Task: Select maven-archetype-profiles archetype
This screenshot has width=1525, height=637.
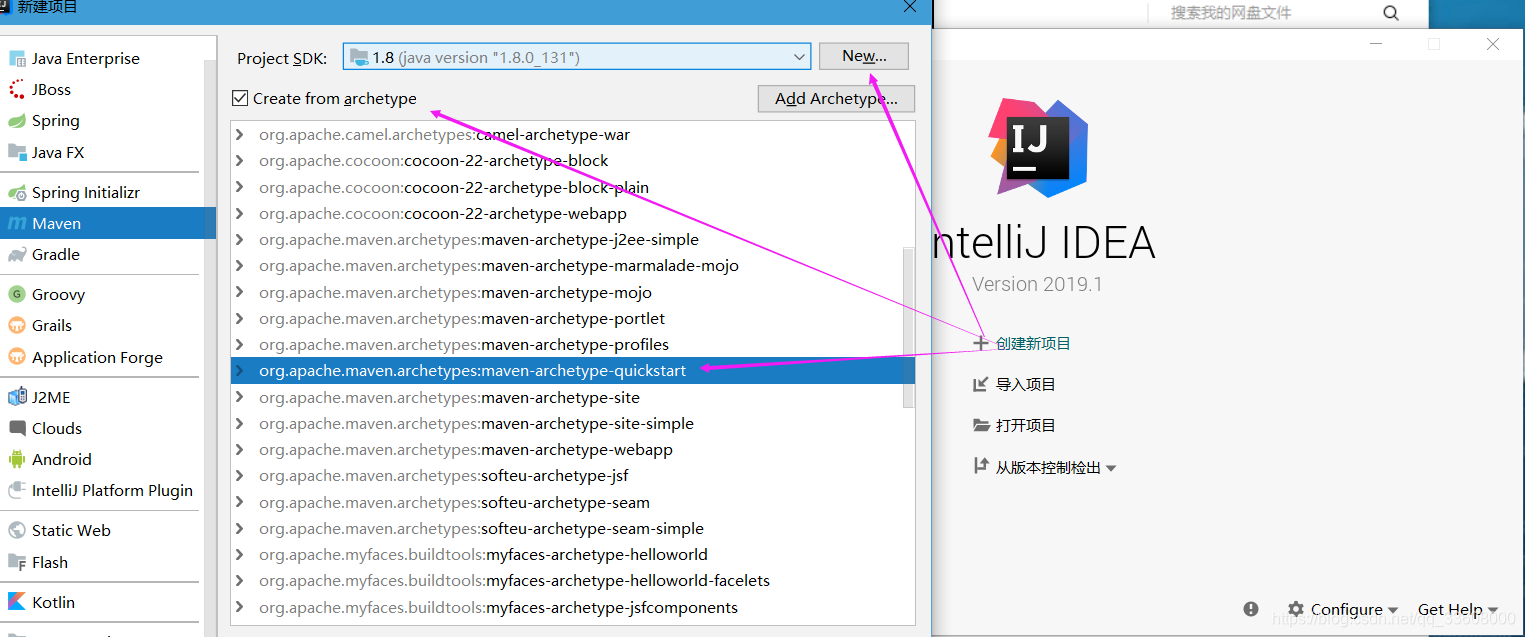Action: pos(567,344)
